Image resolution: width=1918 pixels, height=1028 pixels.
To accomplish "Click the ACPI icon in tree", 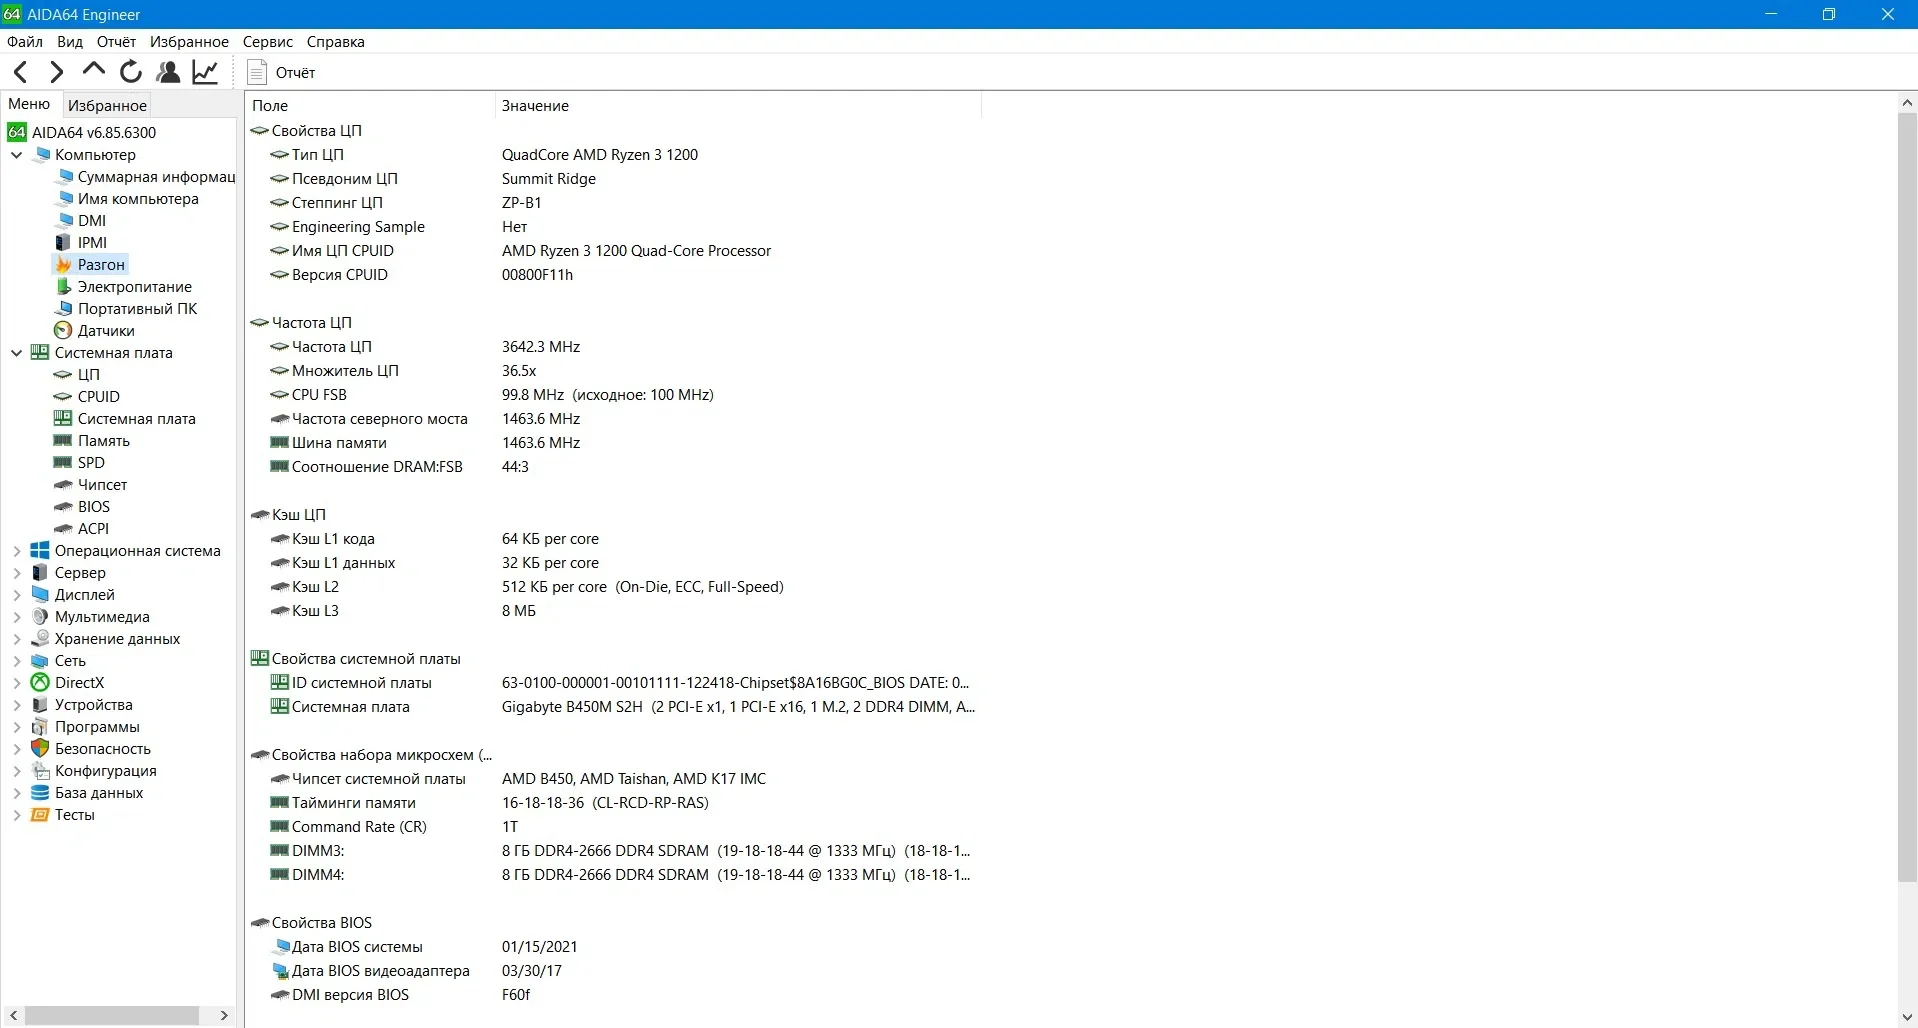I will click(63, 529).
